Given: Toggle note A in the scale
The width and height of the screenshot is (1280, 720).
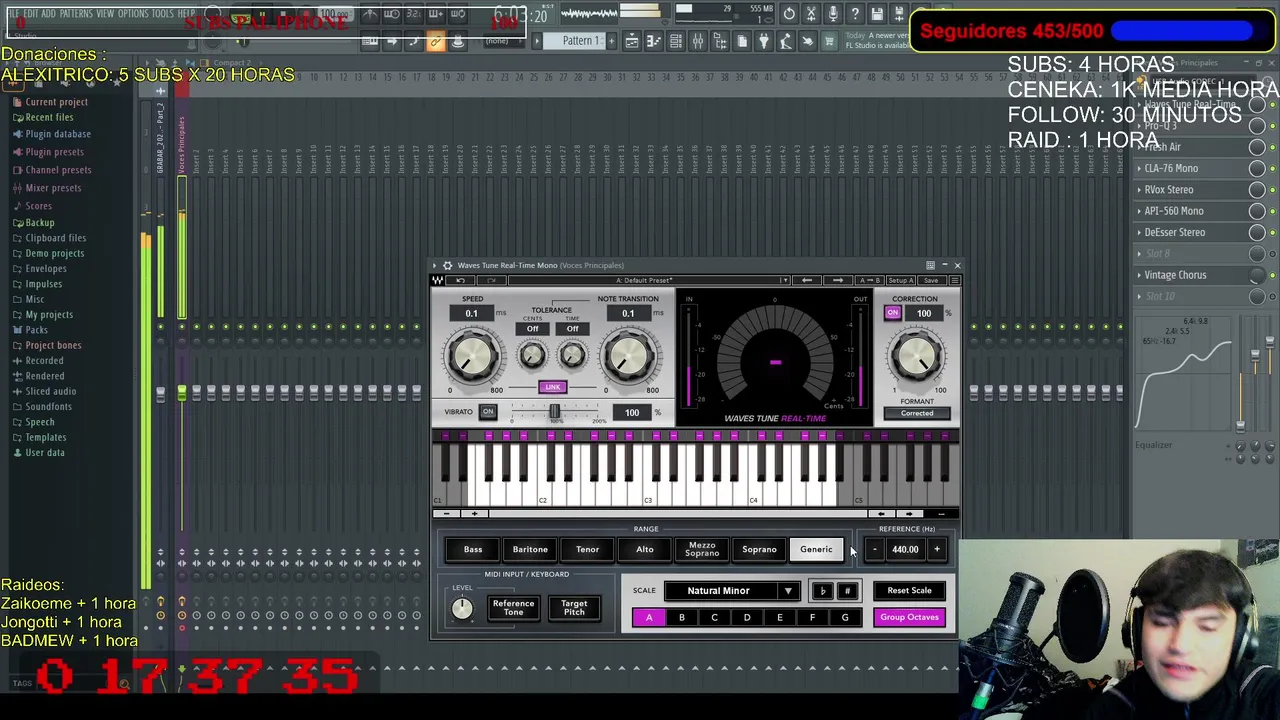Looking at the screenshot, I should (649, 618).
